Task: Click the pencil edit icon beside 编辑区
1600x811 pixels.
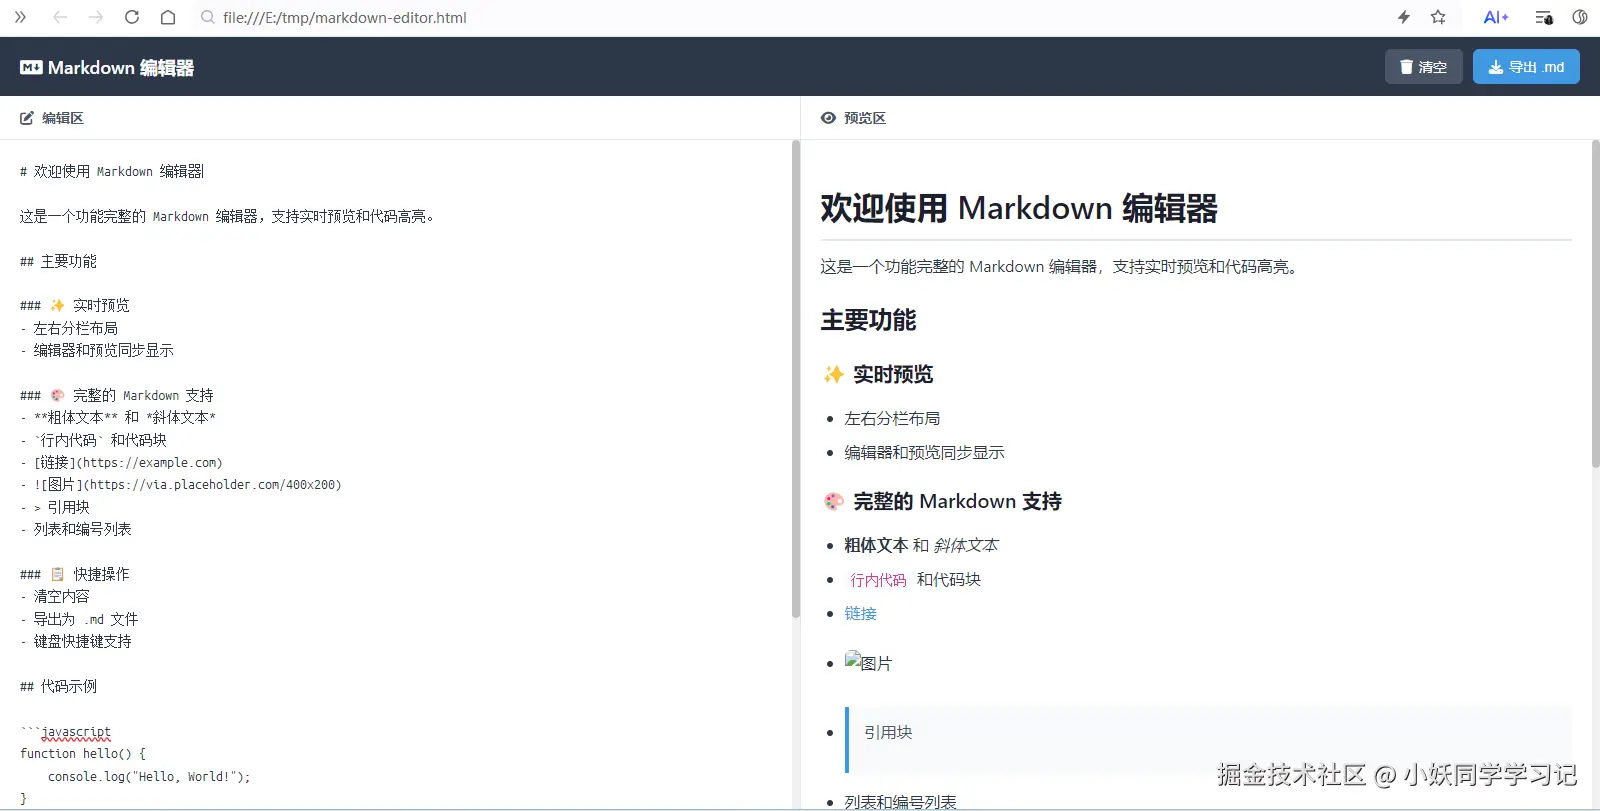Action: point(27,118)
